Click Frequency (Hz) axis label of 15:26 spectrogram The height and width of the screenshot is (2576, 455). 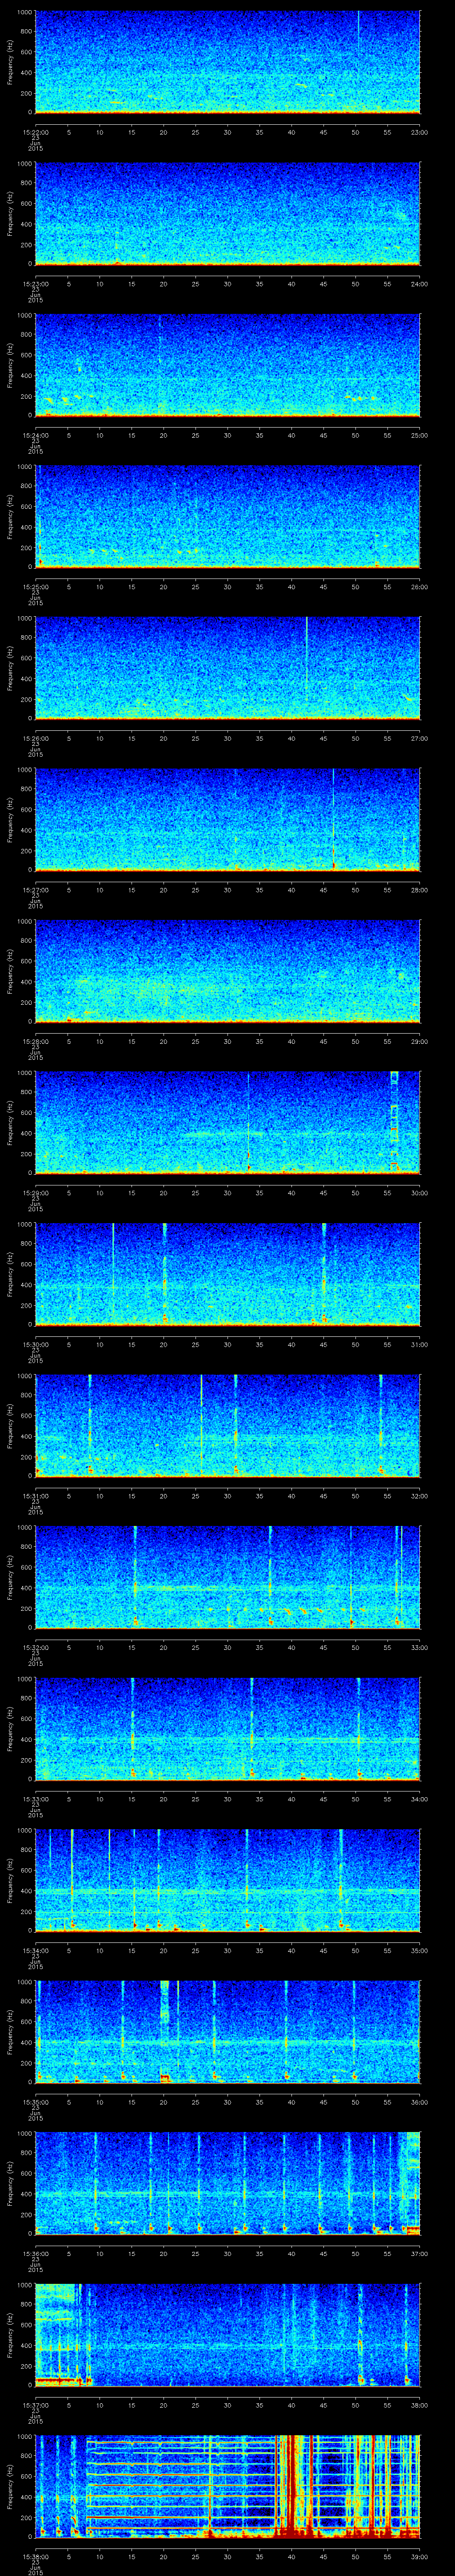click(x=10, y=668)
